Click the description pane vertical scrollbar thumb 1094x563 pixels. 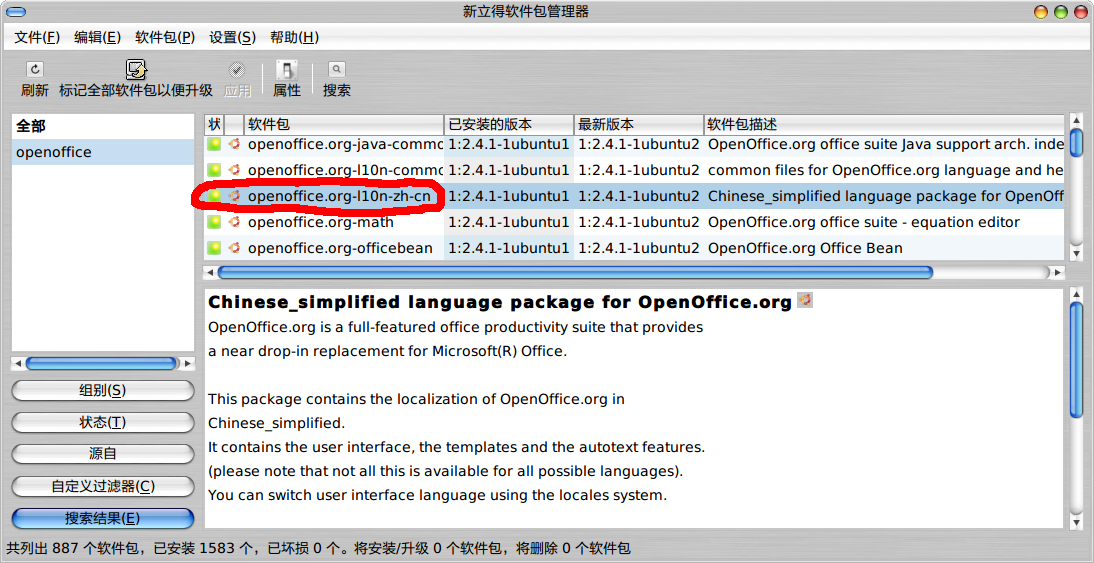click(1076, 359)
